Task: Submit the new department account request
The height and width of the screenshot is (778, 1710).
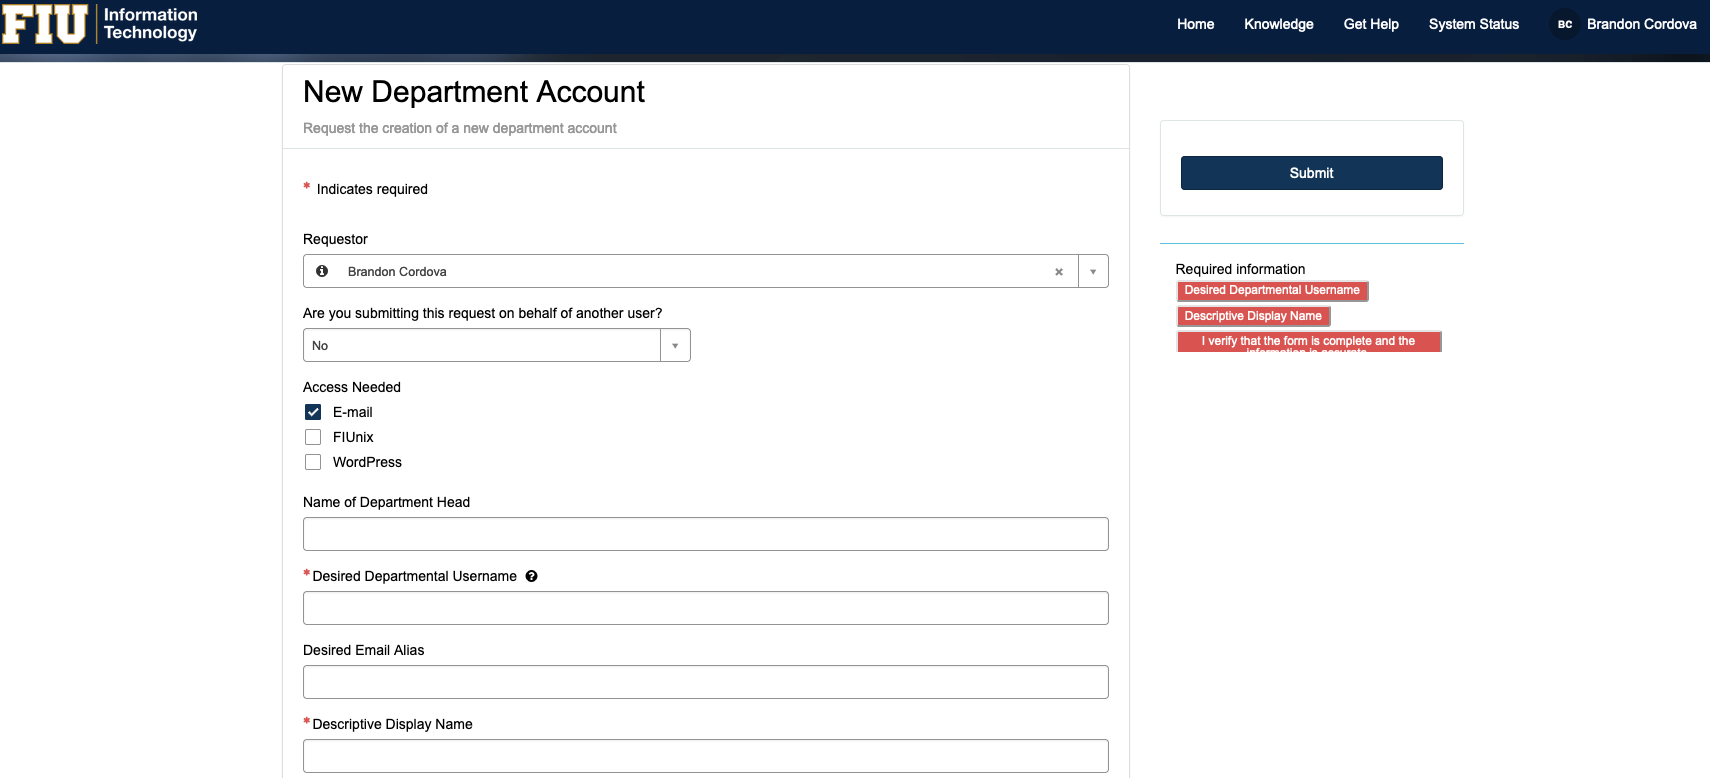Action: coord(1311,173)
